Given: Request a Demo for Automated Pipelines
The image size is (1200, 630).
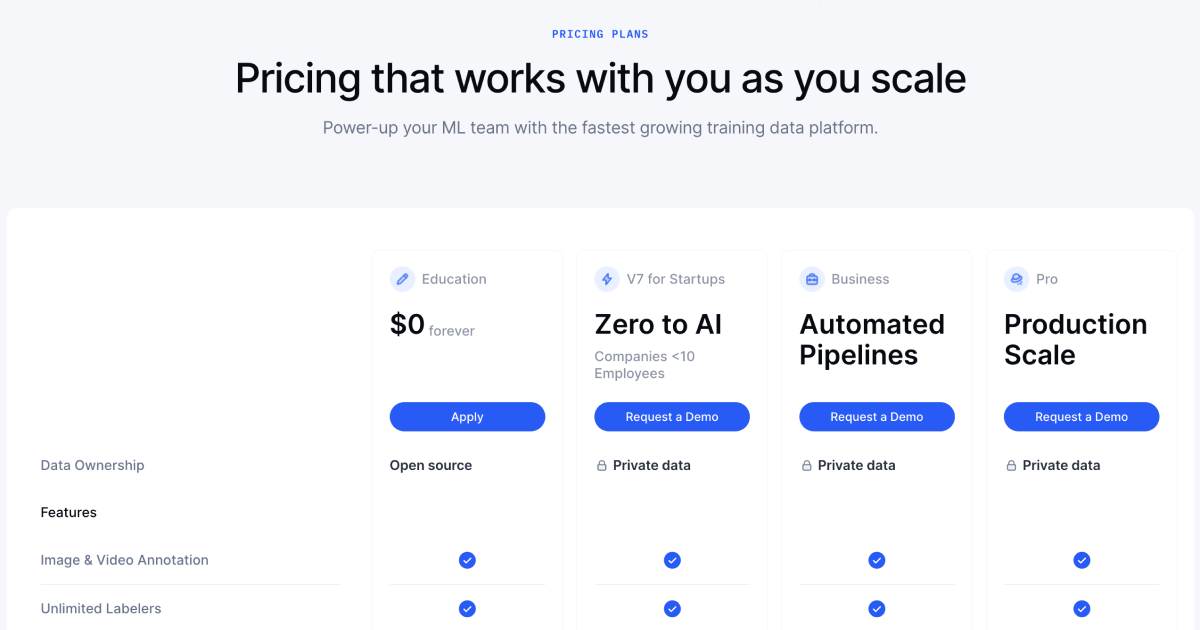Looking at the screenshot, I should [x=876, y=417].
